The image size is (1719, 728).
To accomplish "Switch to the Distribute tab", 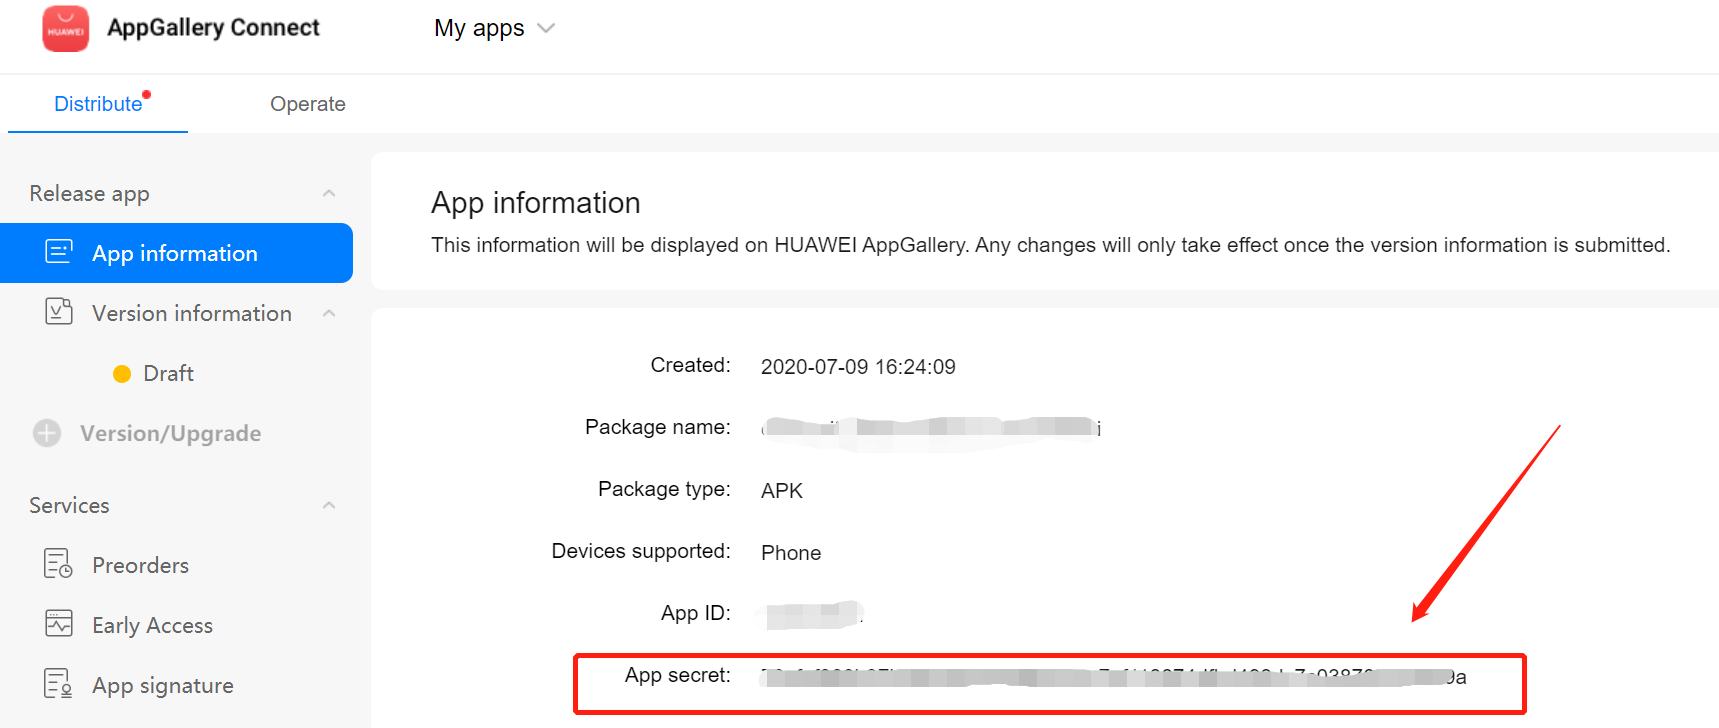I will pyautogui.click(x=98, y=104).
